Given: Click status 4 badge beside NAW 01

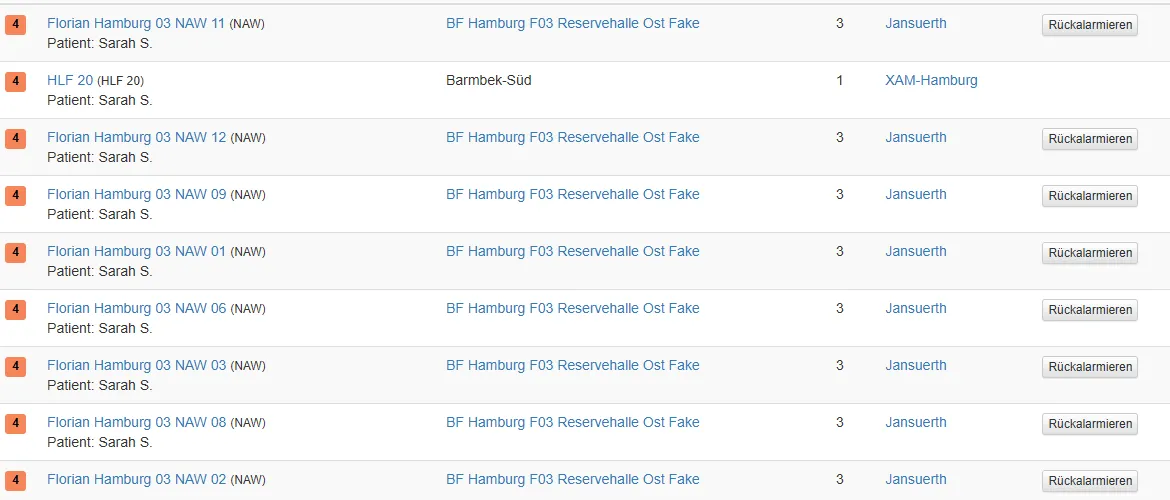Looking at the screenshot, I should (x=16, y=253).
